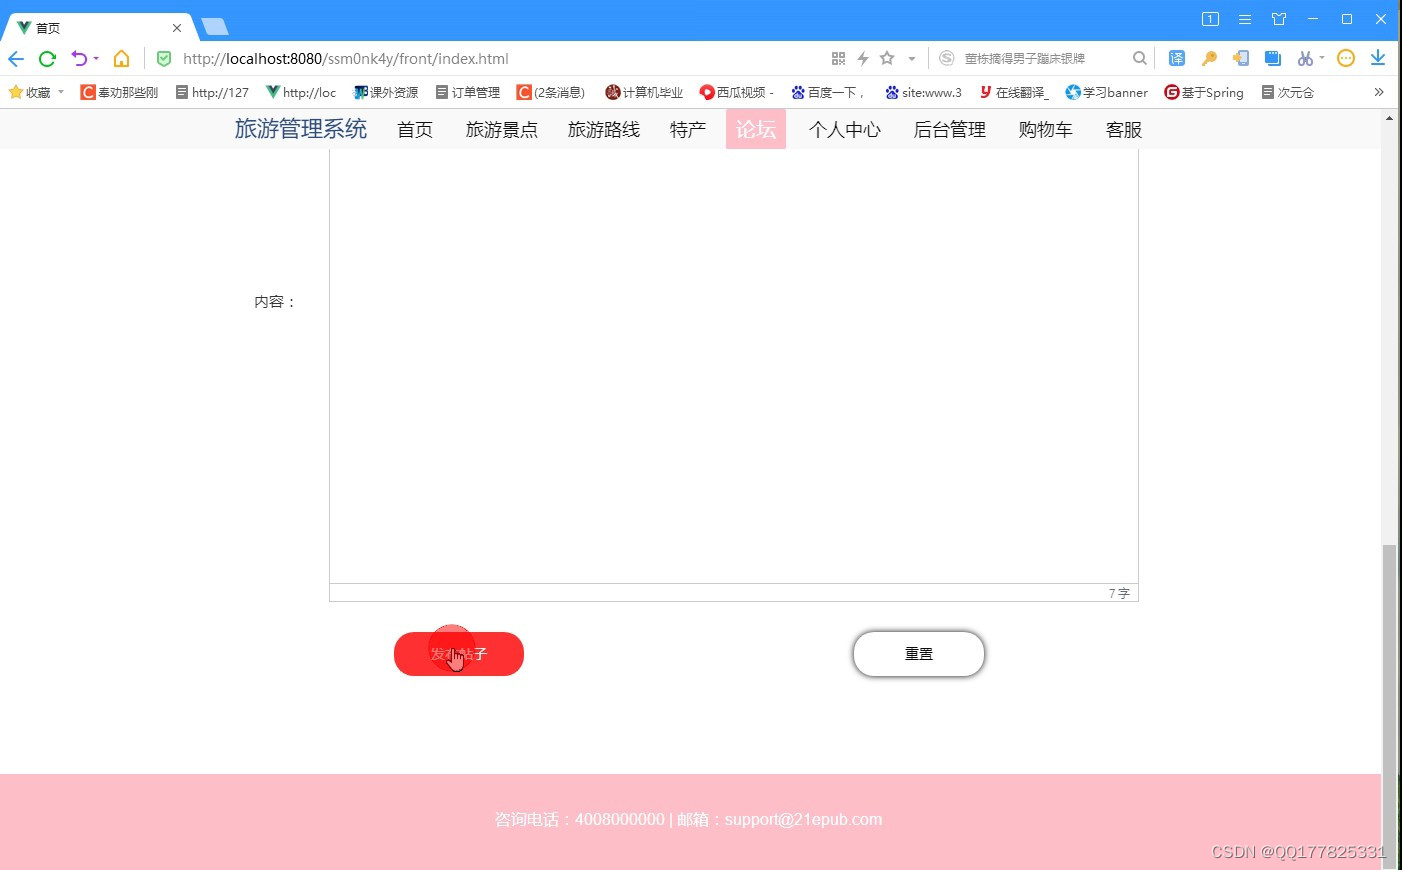Open the browser hamburger menu icon

pyautogui.click(x=1245, y=19)
